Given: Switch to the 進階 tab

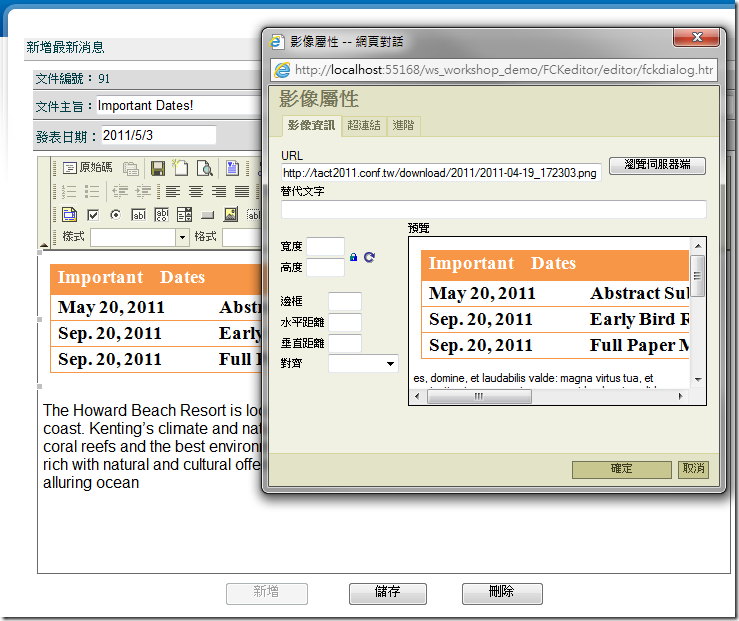Looking at the screenshot, I should click(x=403, y=125).
